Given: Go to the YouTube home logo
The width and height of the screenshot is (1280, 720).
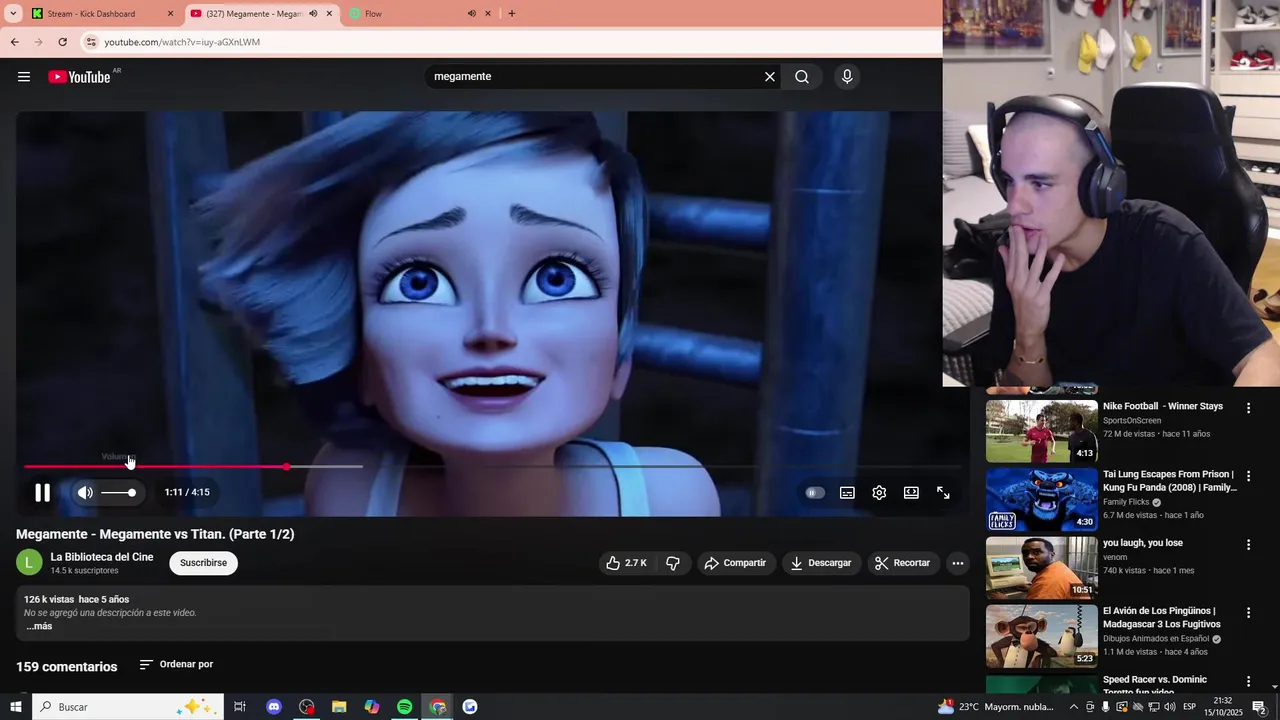Looking at the screenshot, I should [x=80, y=77].
